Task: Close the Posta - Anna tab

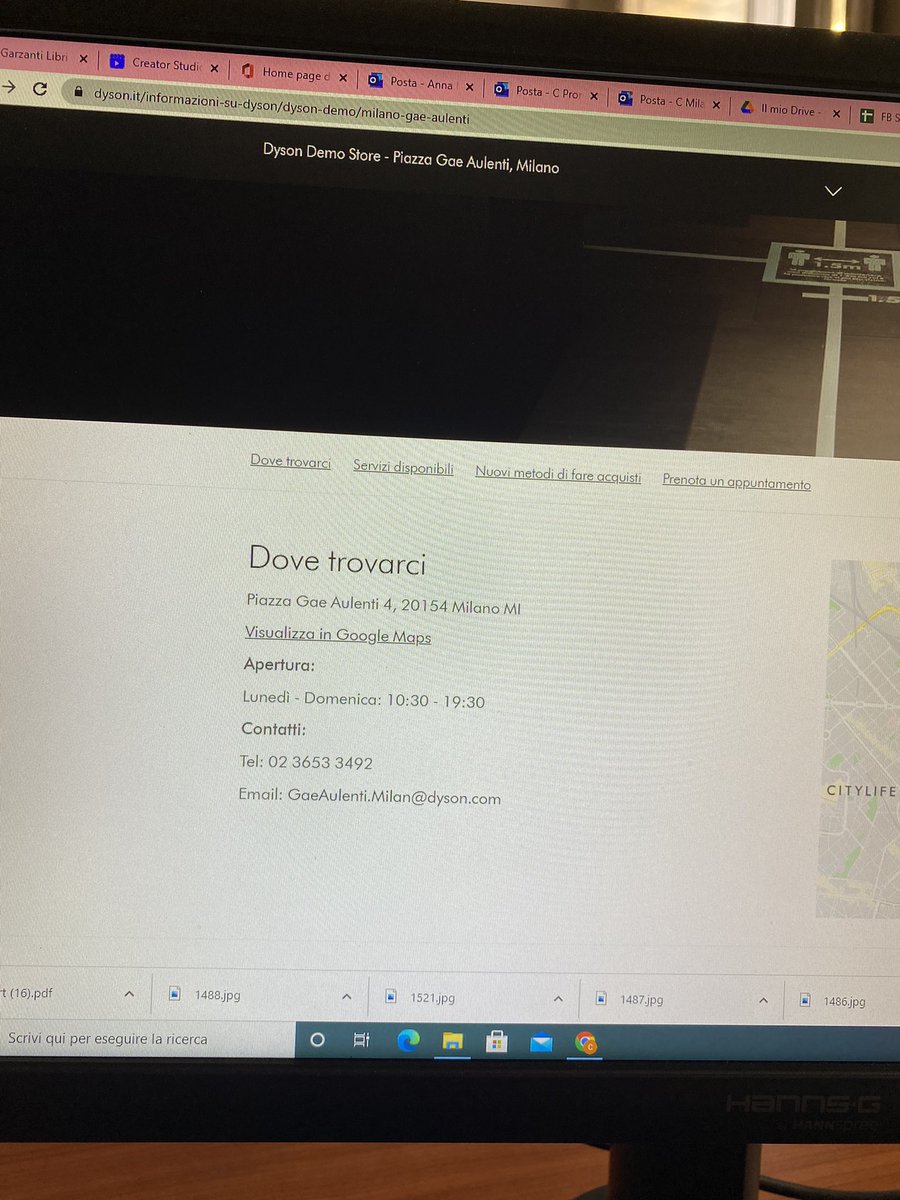Action: coord(469,87)
